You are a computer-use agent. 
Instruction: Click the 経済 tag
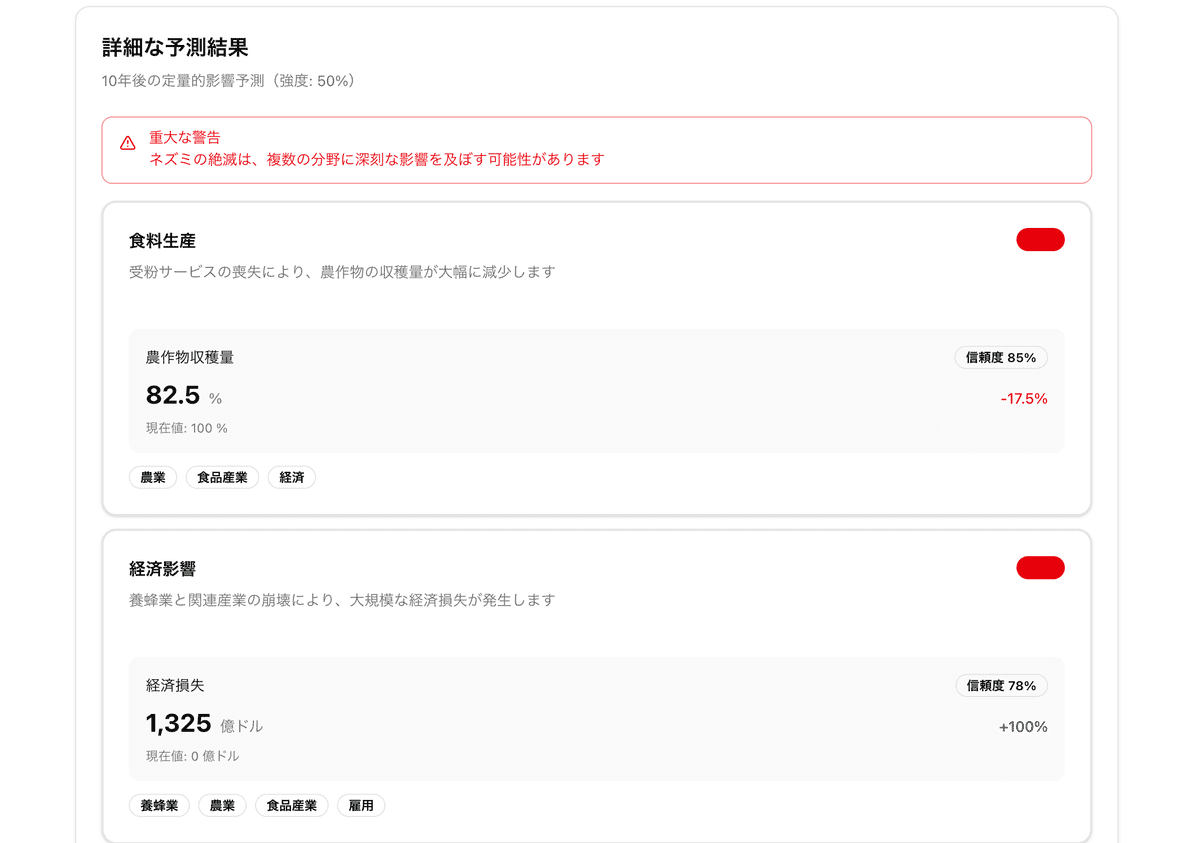[x=292, y=478]
